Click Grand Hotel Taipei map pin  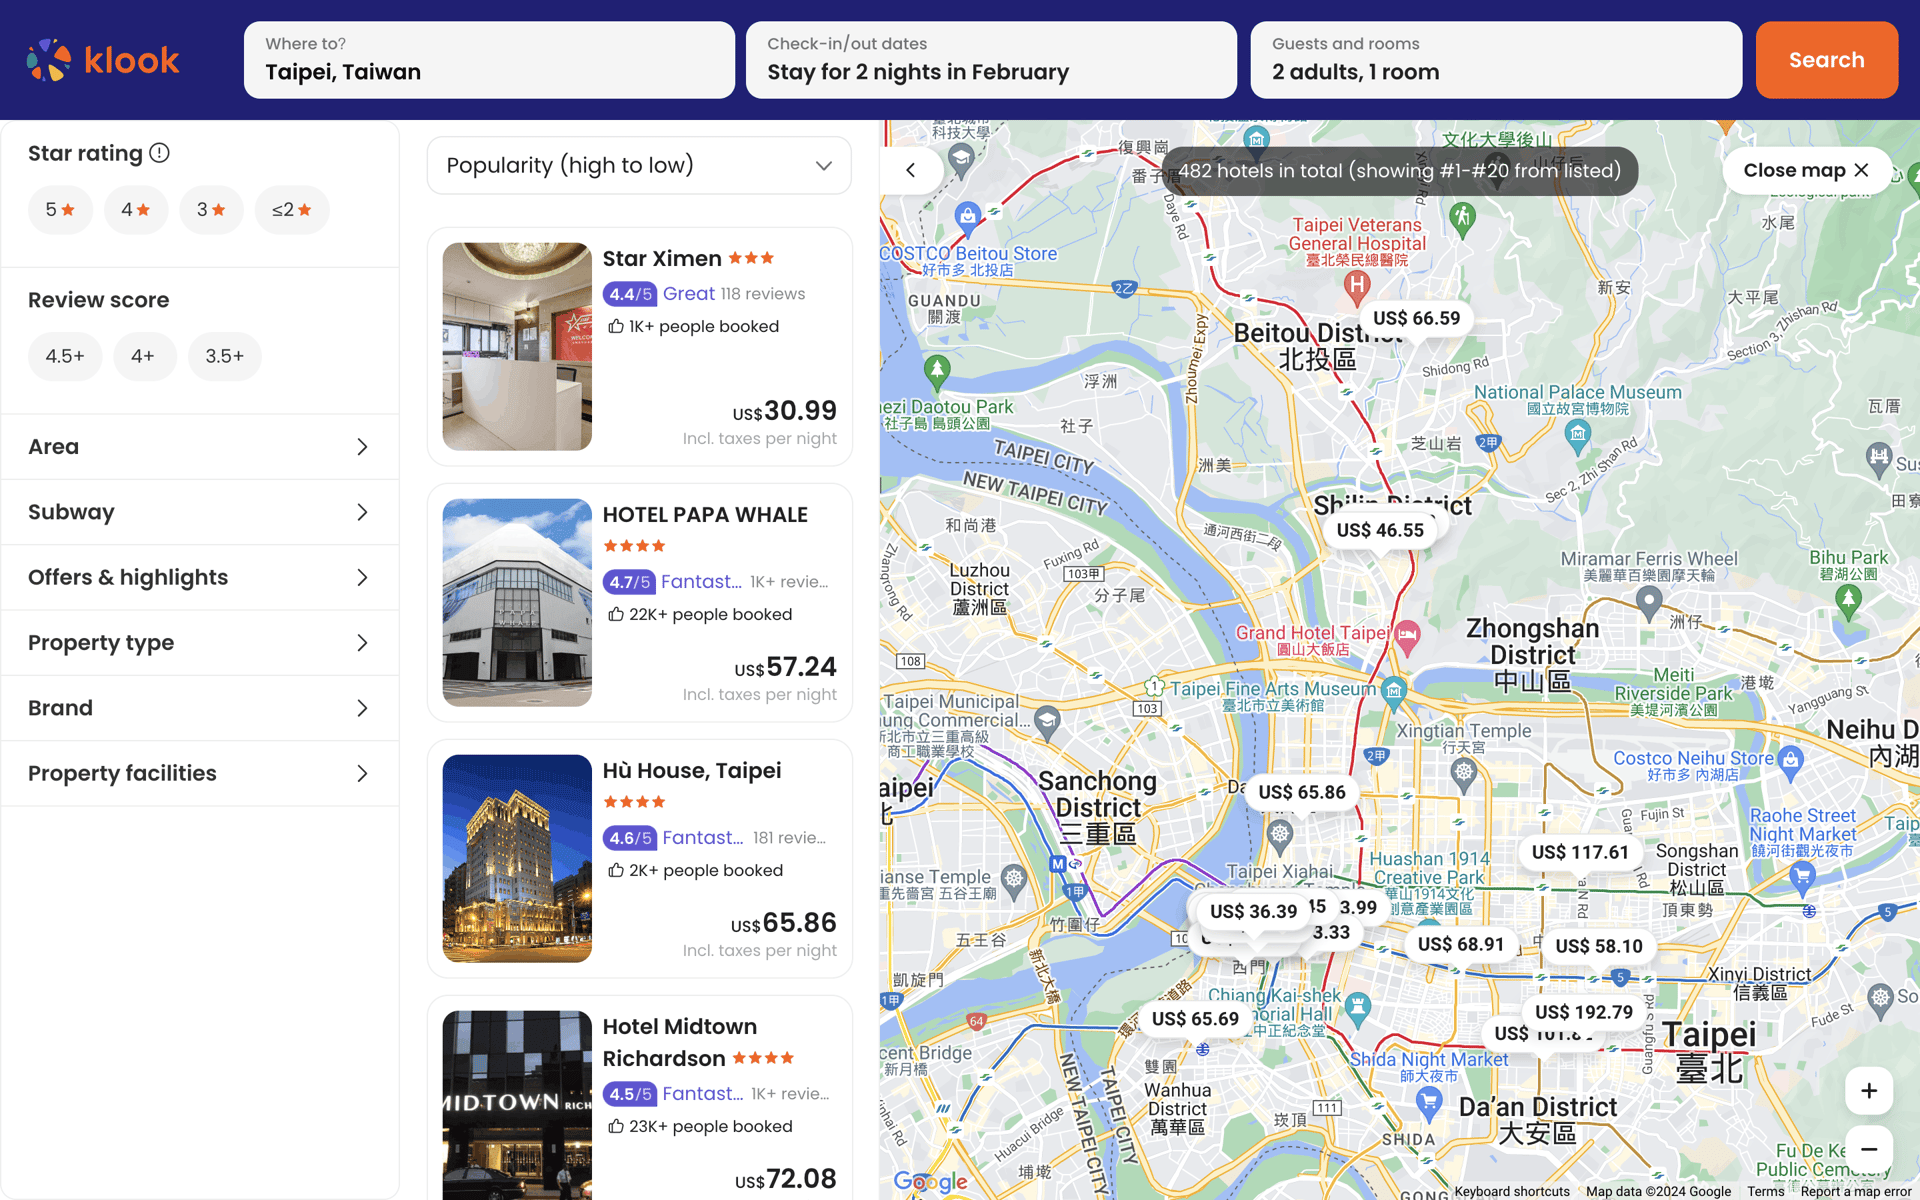(x=1407, y=635)
